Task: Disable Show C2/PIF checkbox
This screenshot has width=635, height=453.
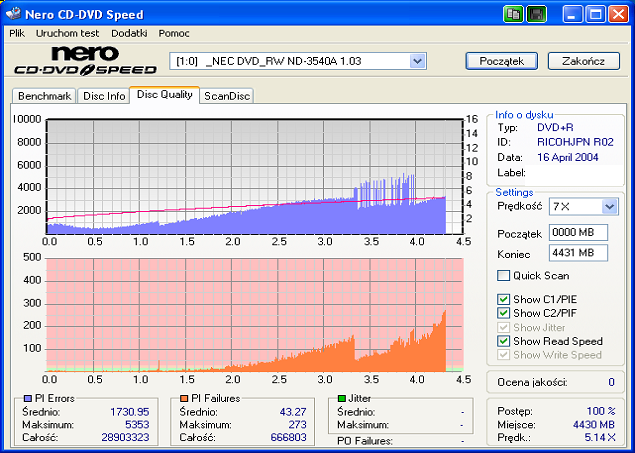Action: click(503, 313)
